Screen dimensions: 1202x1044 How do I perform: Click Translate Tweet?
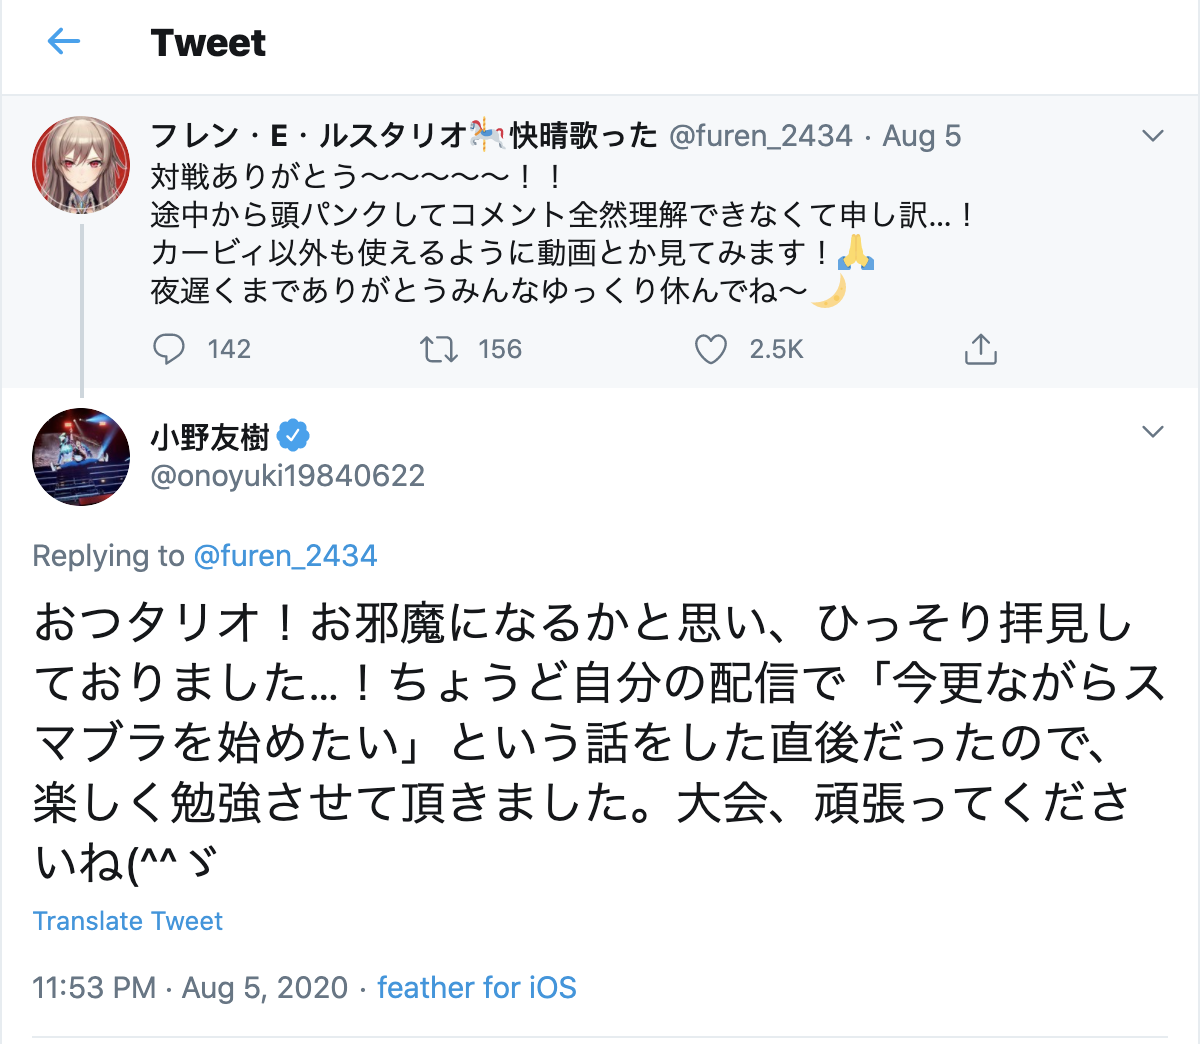(127, 921)
